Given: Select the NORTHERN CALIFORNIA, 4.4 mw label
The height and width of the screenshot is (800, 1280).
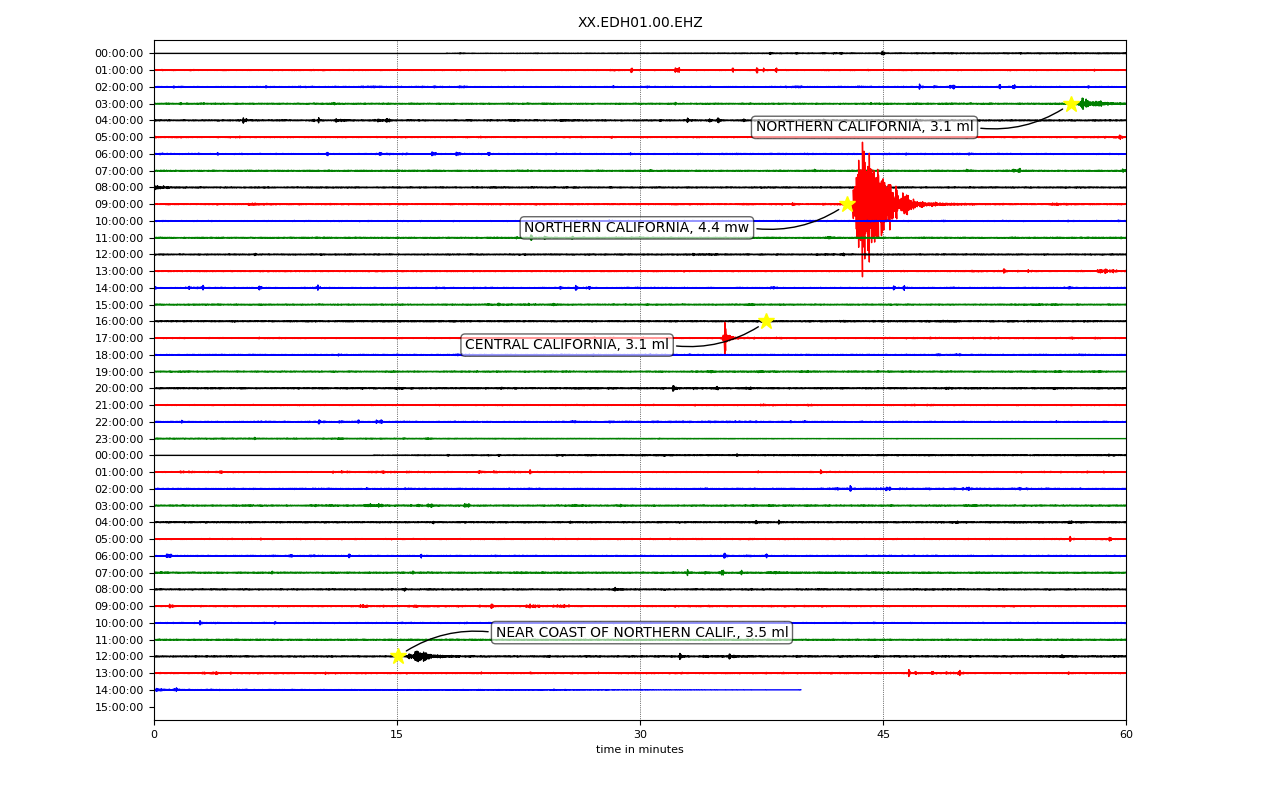Looking at the screenshot, I should point(636,228).
